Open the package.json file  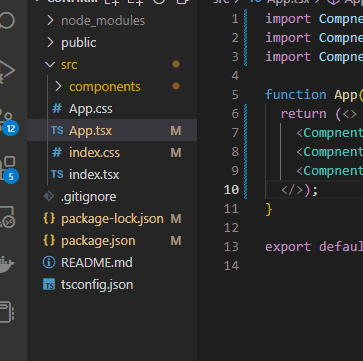tap(98, 241)
